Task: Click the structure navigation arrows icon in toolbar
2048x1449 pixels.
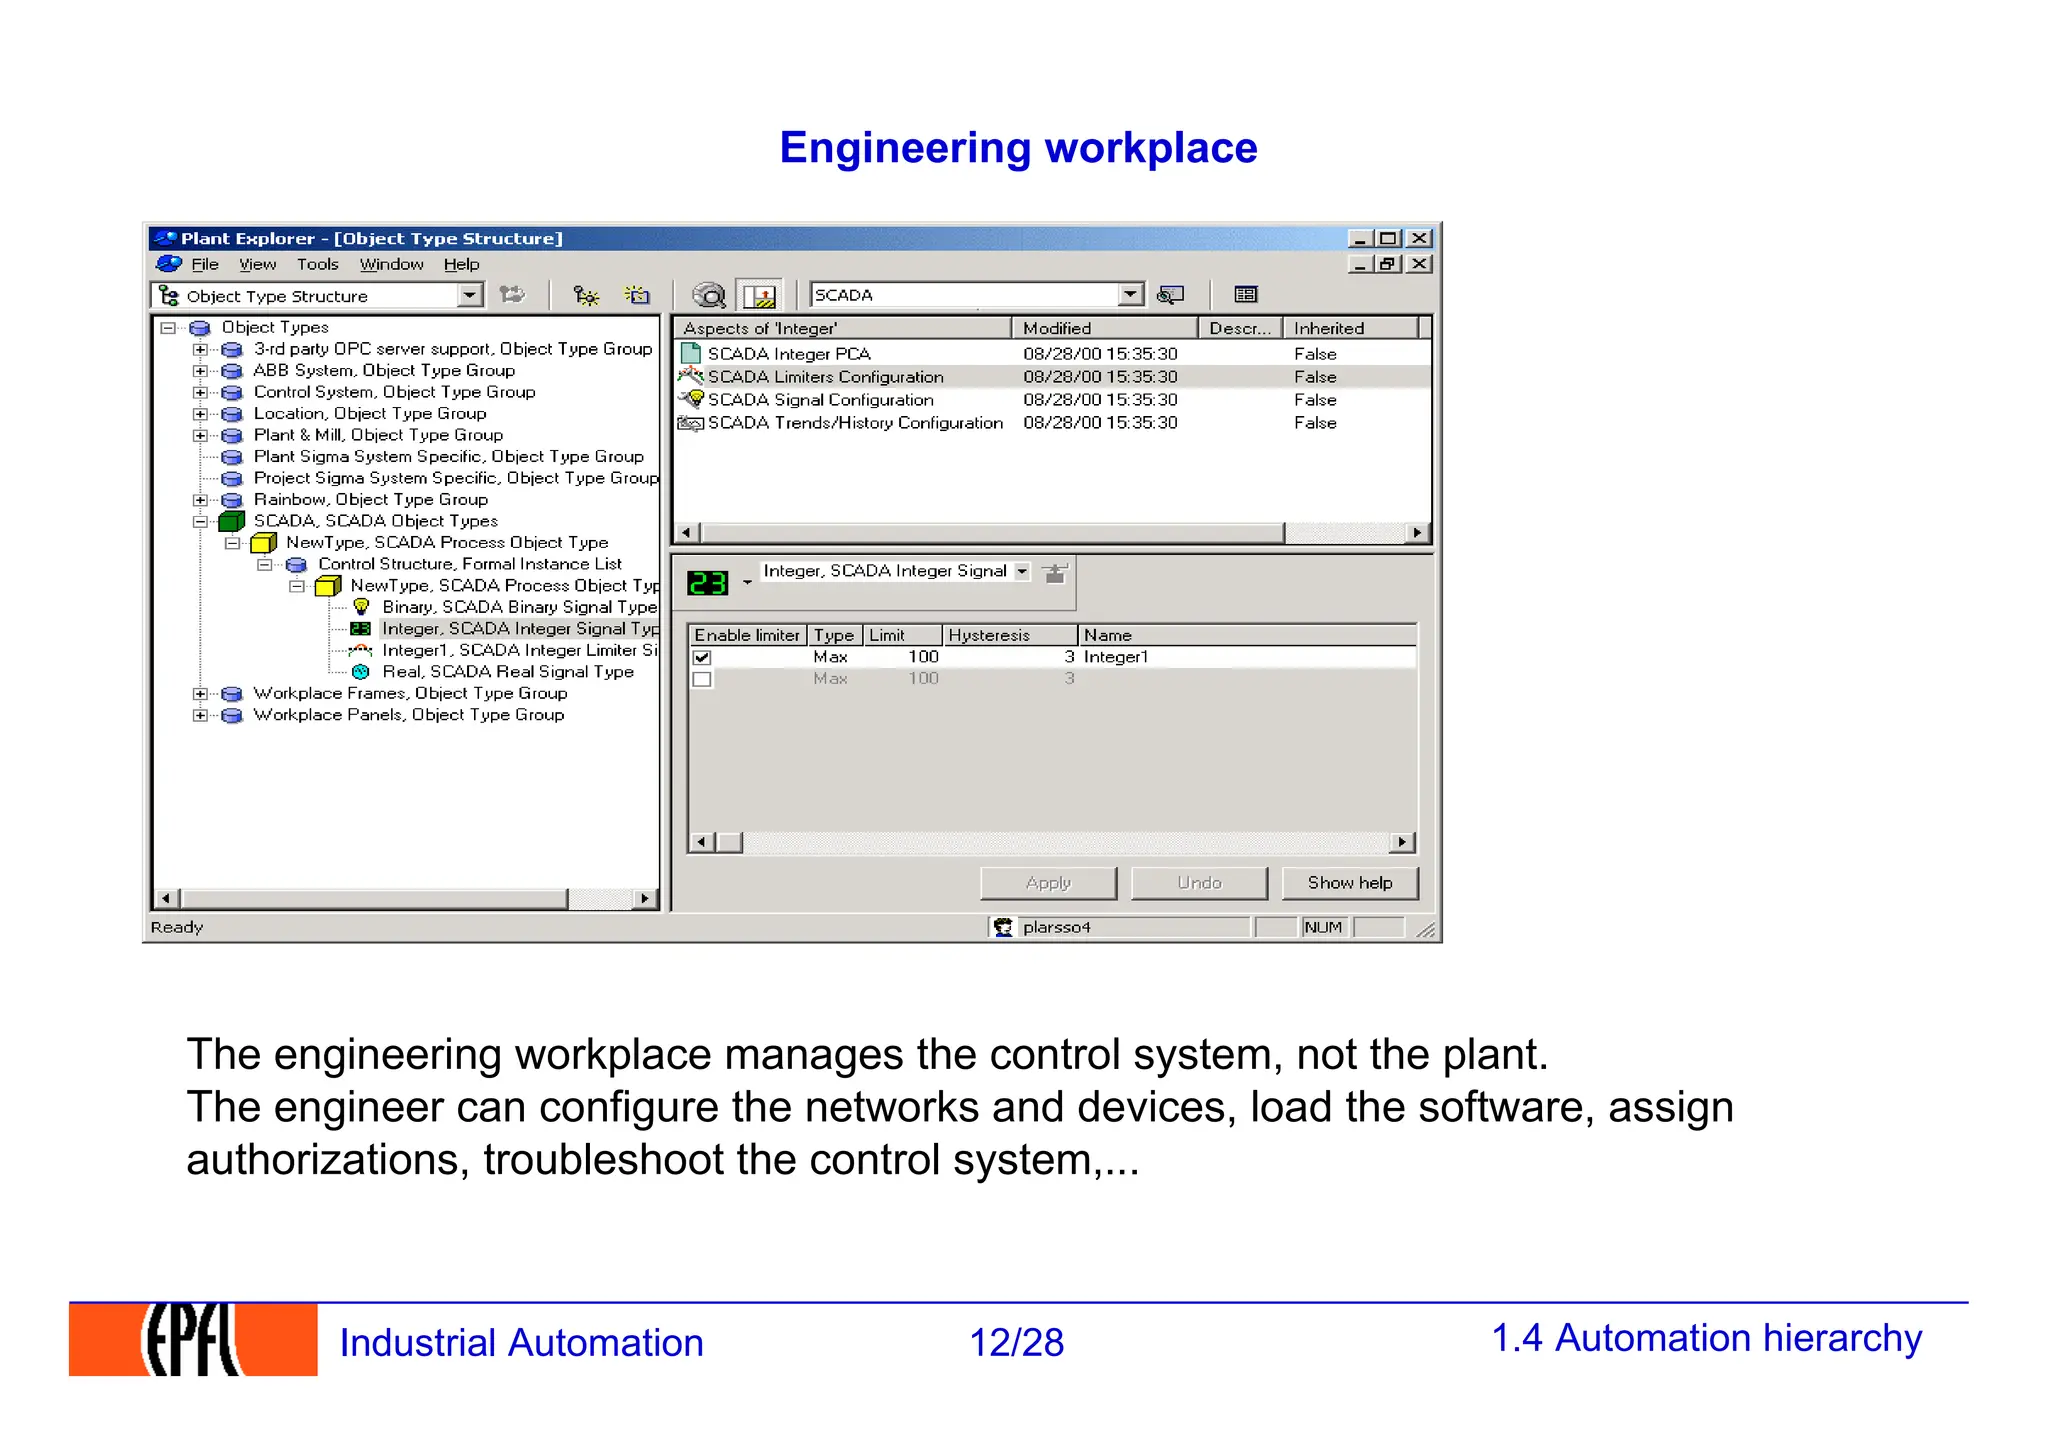Action: pyautogui.click(x=513, y=295)
